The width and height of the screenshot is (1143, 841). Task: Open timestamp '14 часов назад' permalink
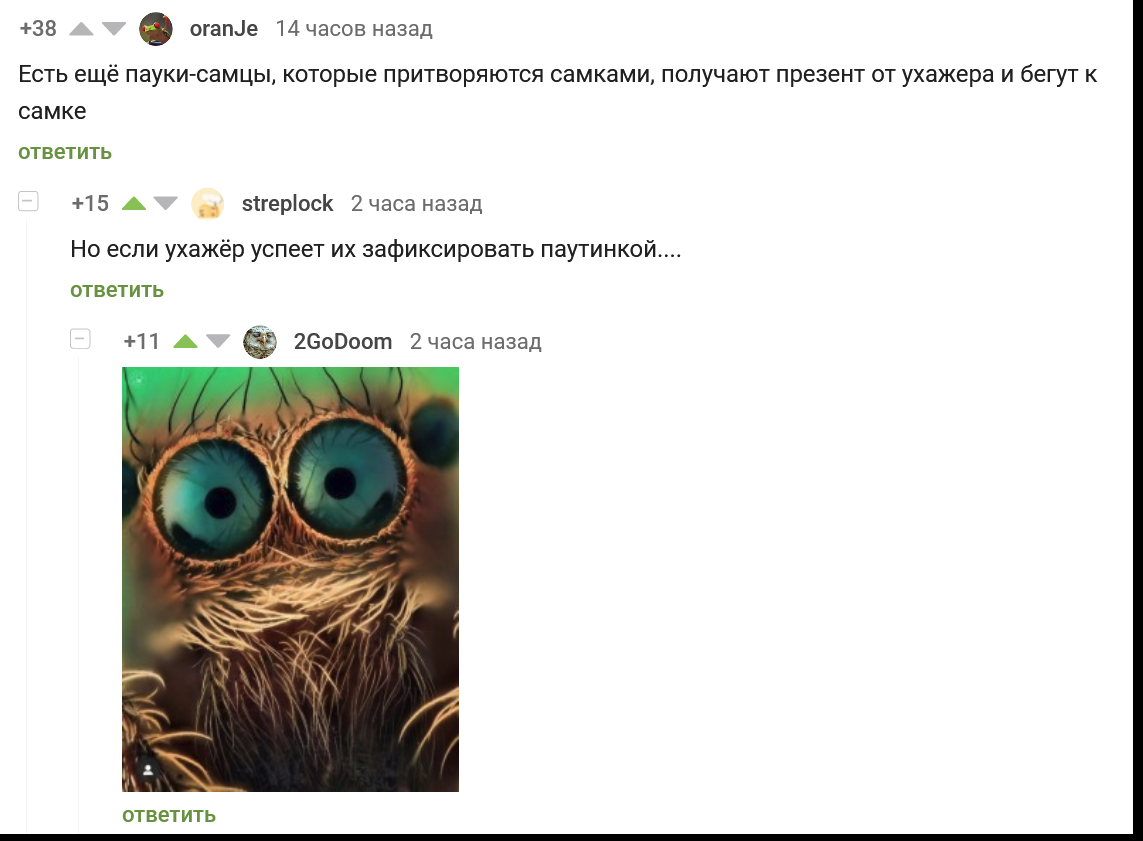point(354,28)
